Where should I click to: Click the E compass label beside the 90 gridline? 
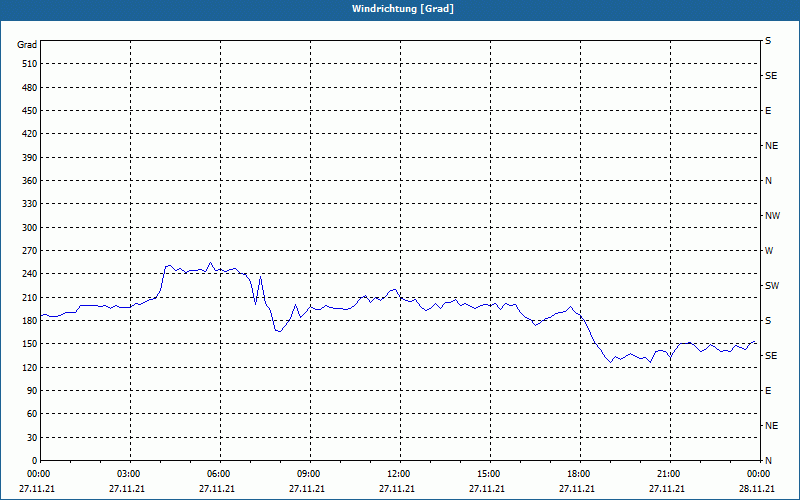(x=768, y=391)
